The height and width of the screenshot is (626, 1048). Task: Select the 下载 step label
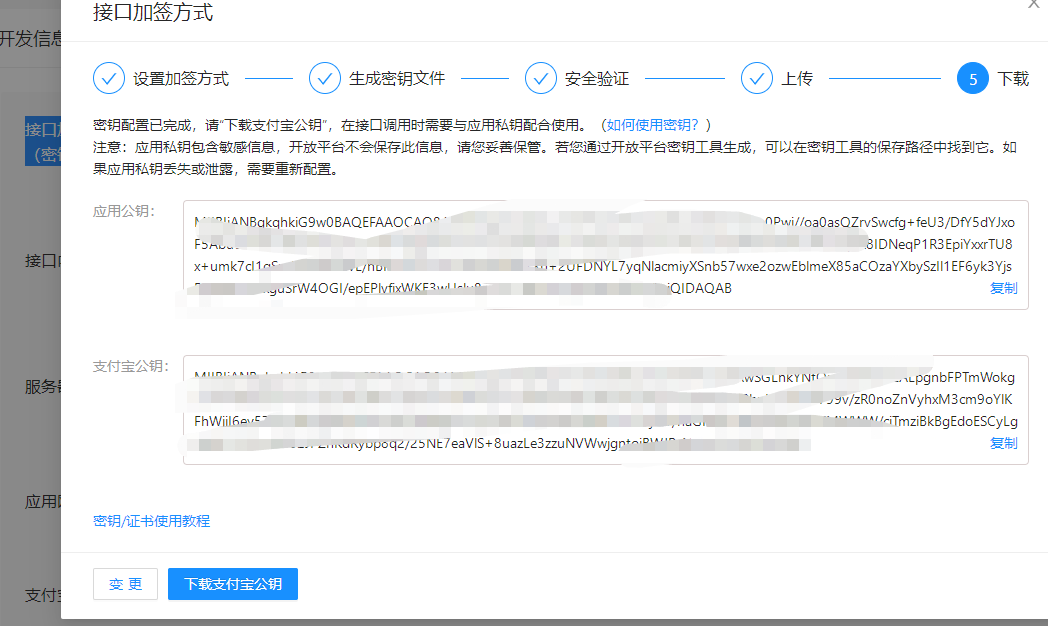point(1013,79)
